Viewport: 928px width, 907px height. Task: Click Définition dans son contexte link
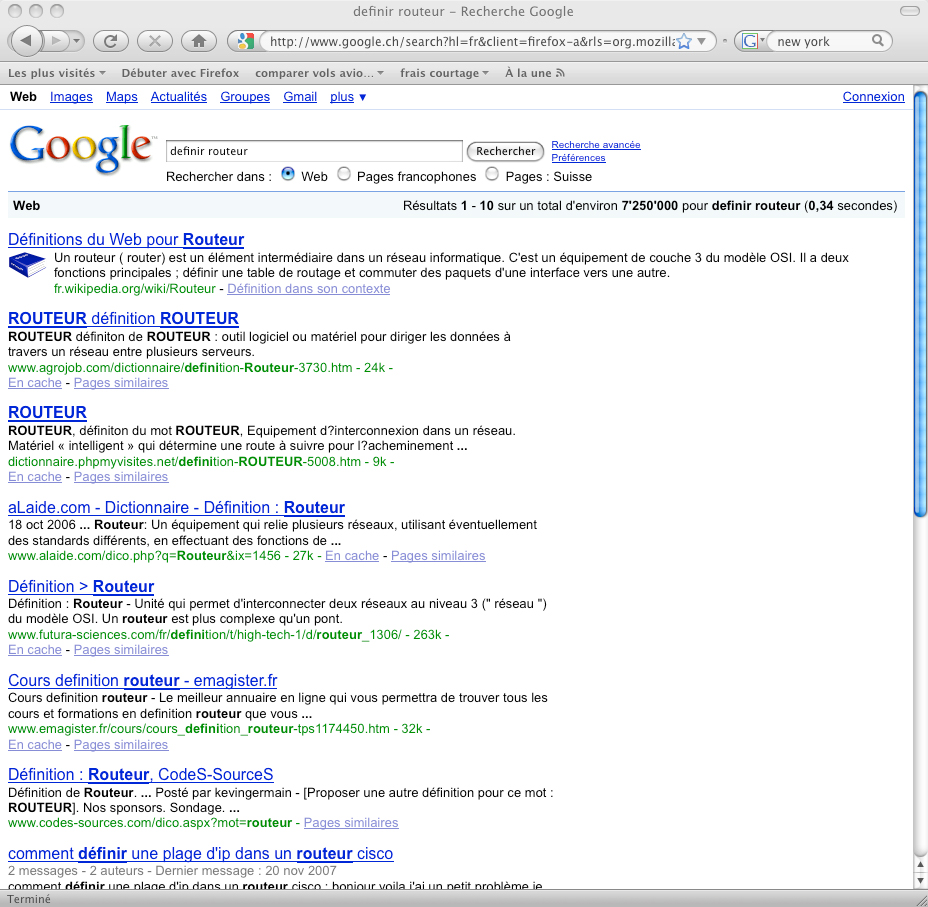coord(309,289)
